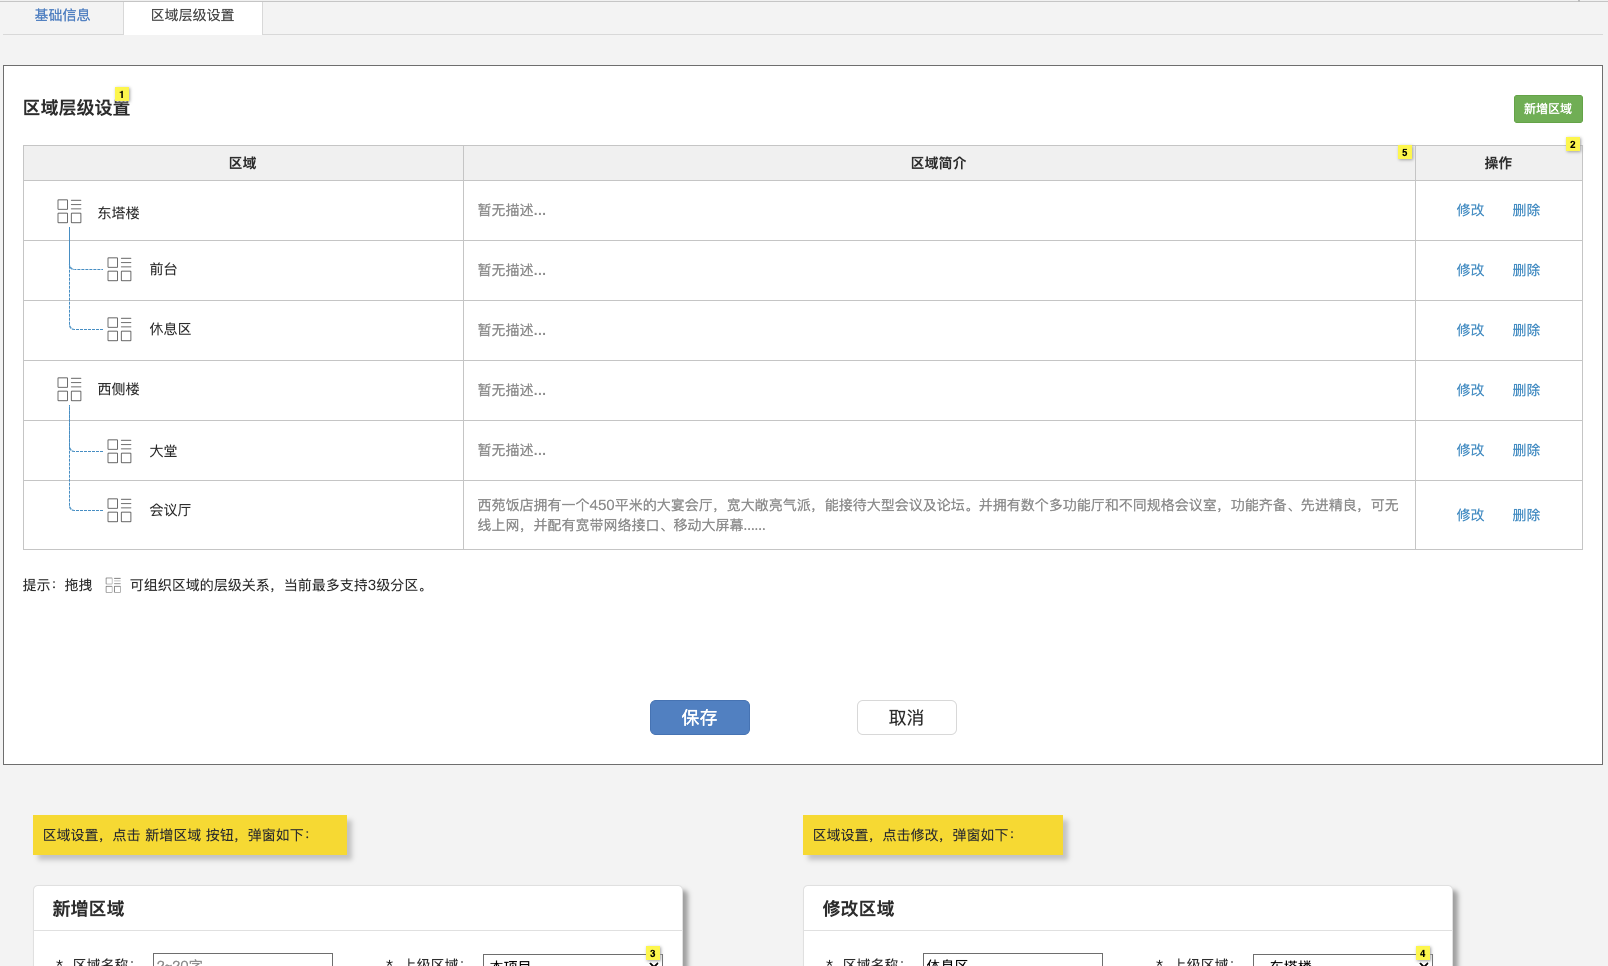Switch to the 基础信息 tab

[62, 15]
